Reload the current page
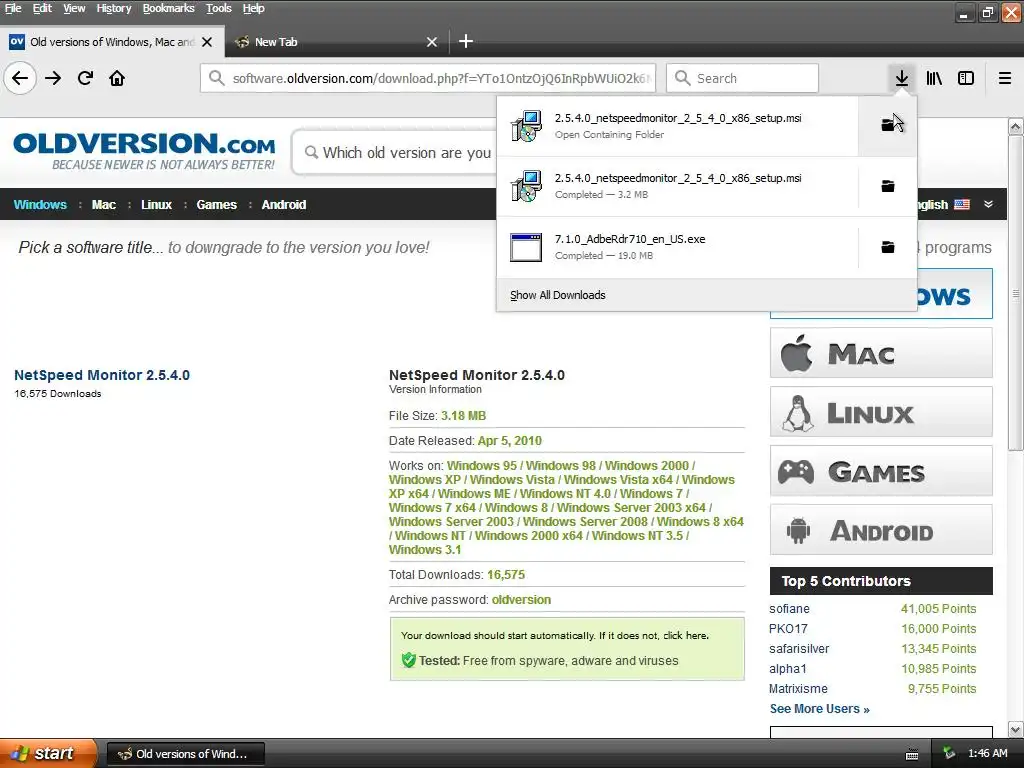 coord(86,78)
